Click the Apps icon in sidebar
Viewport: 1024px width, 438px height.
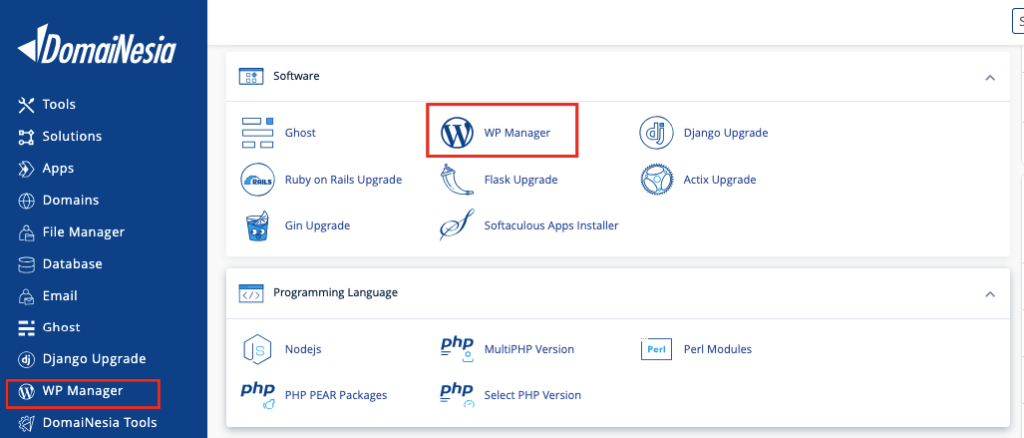pyautogui.click(x=26, y=168)
